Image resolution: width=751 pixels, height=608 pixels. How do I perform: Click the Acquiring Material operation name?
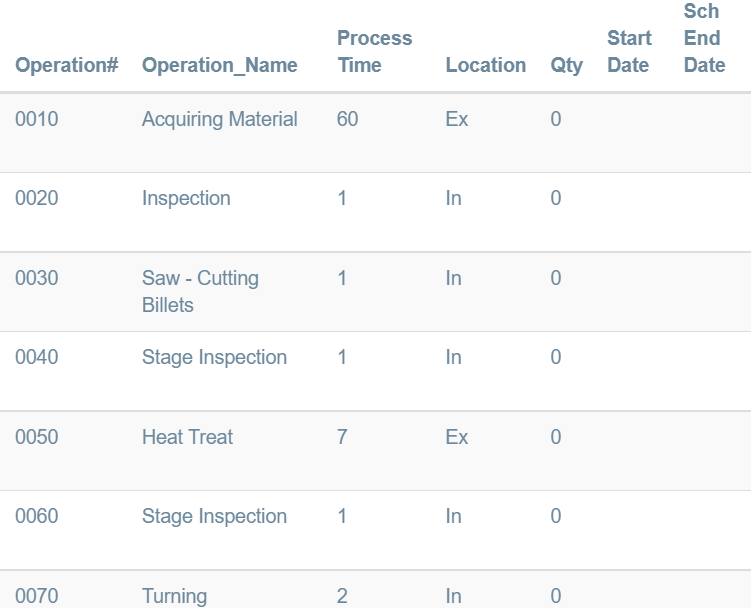click(x=220, y=119)
